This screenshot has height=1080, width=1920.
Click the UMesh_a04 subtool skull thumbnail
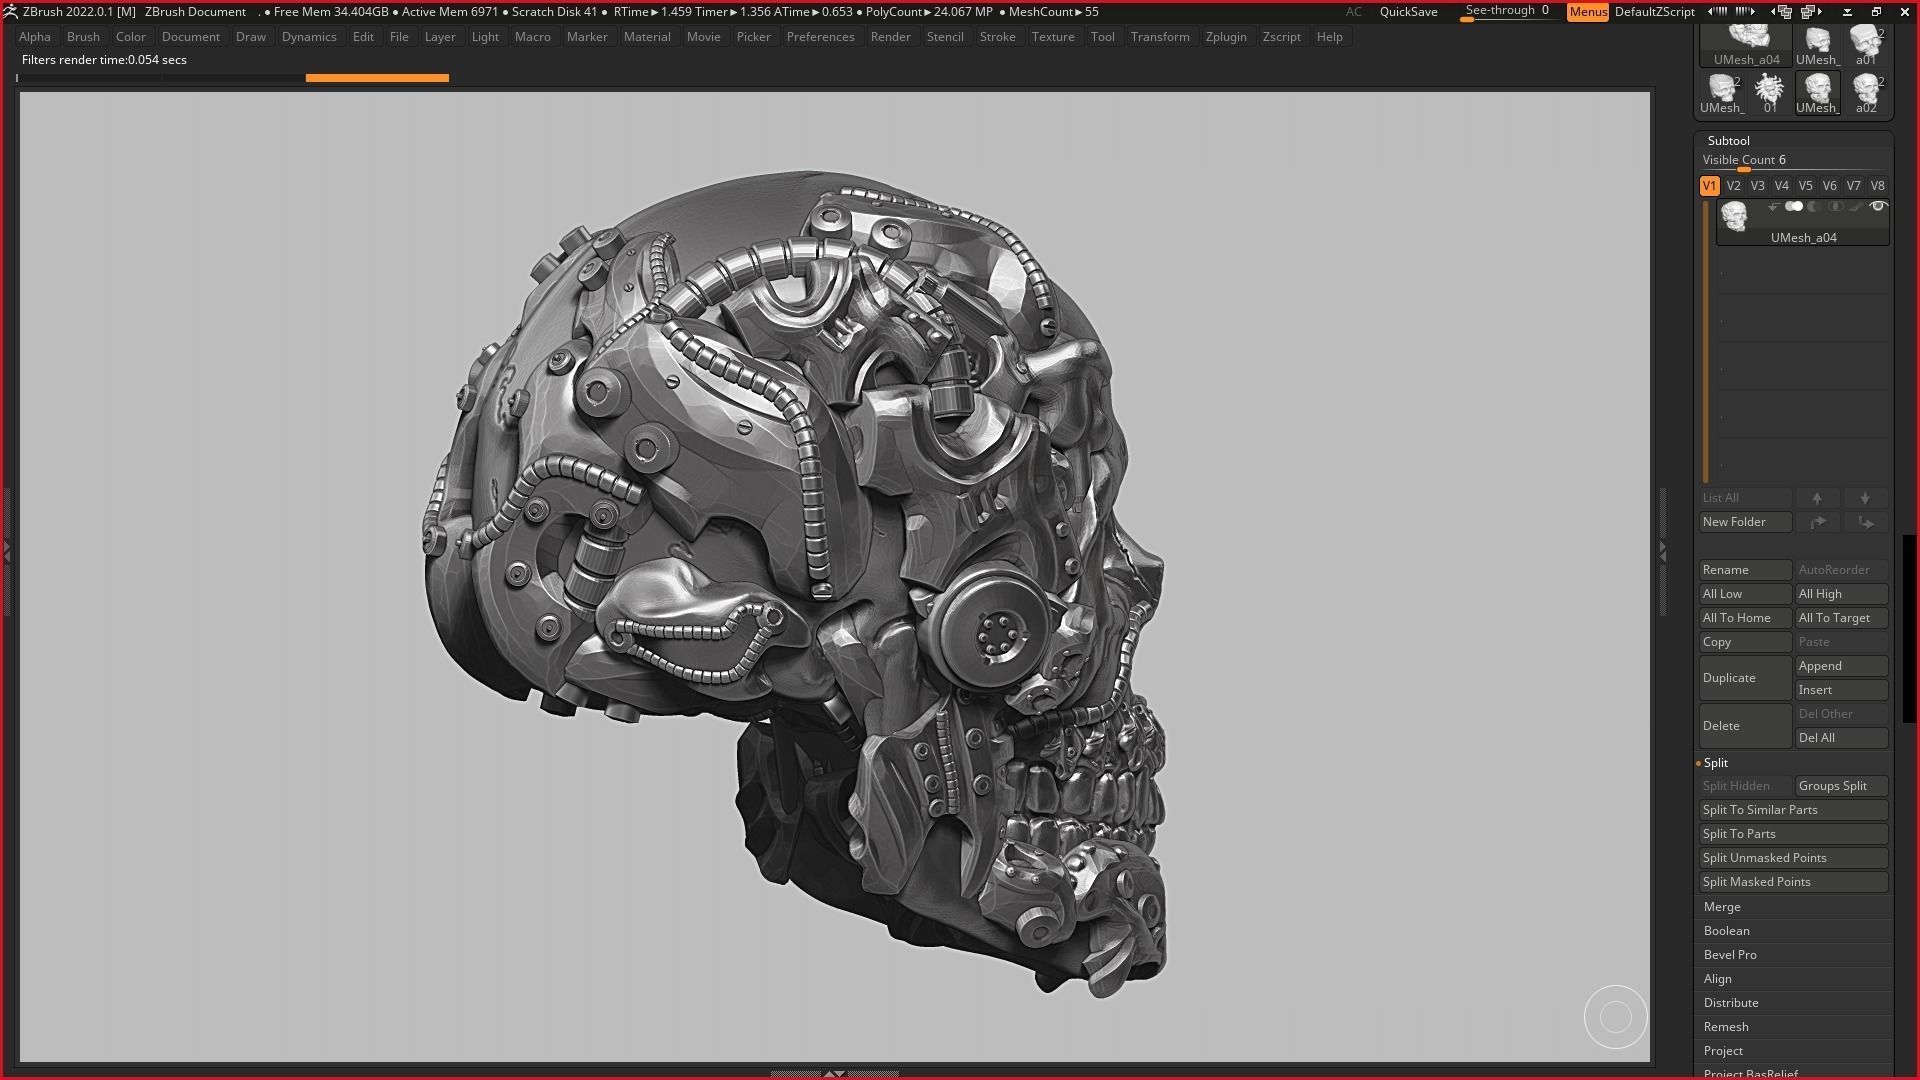coord(1734,216)
